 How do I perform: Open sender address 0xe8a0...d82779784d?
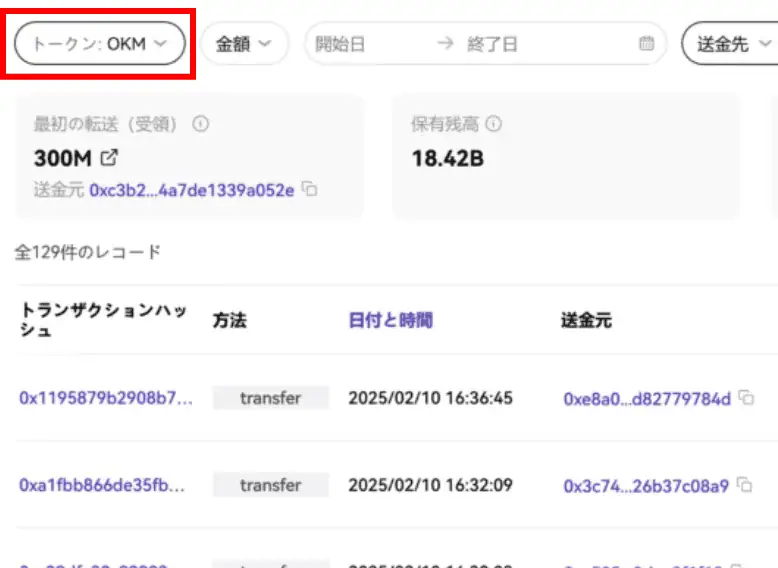(x=647, y=399)
